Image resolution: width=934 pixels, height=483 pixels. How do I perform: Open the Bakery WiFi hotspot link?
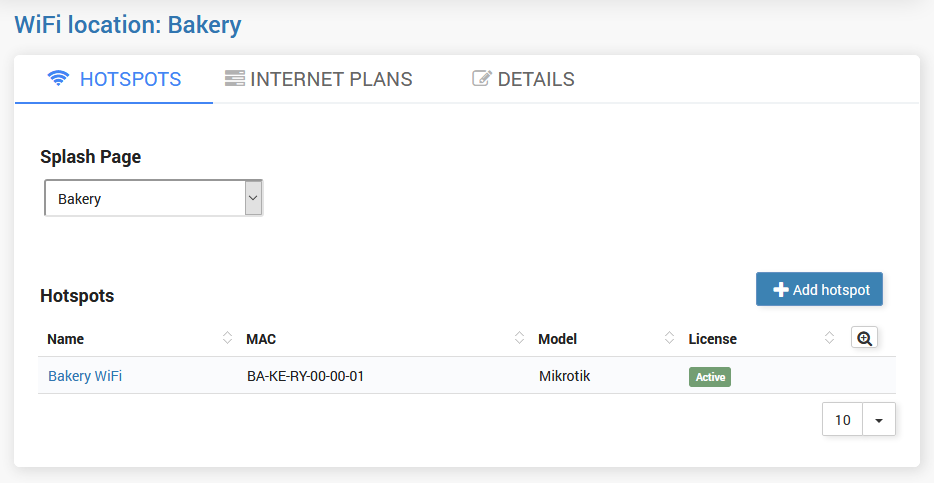point(85,376)
